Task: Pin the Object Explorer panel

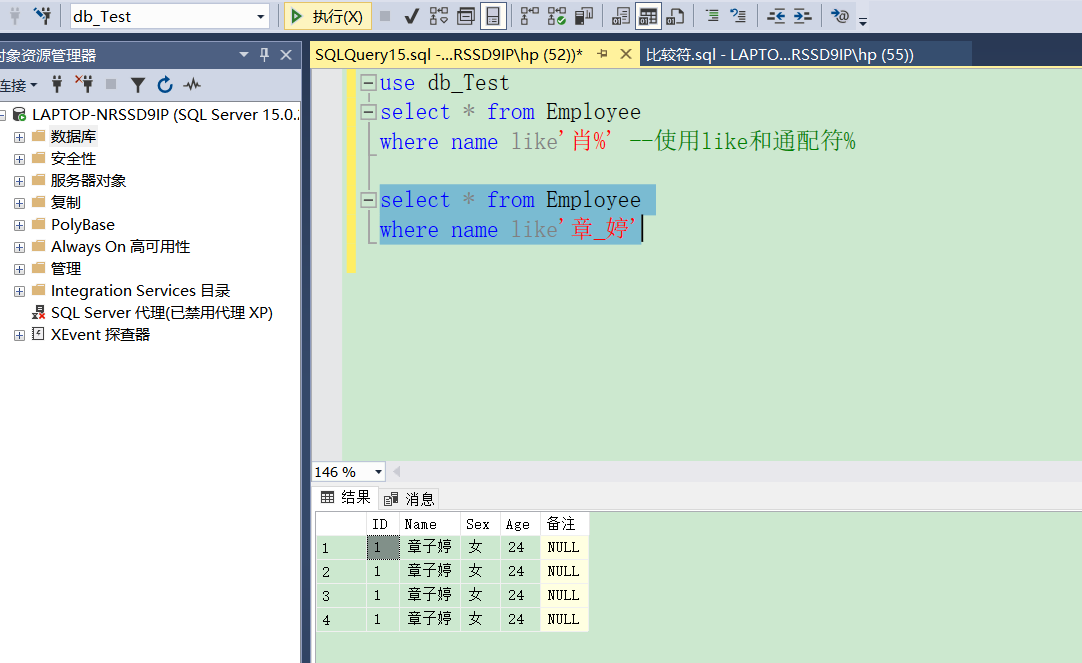Action: click(x=264, y=55)
